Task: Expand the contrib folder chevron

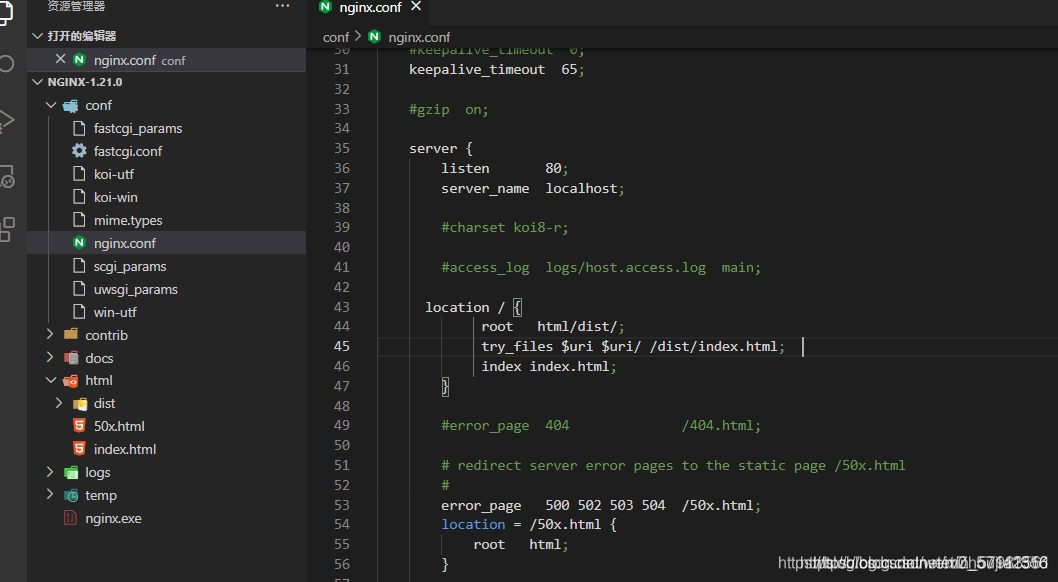Action: (51, 334)
